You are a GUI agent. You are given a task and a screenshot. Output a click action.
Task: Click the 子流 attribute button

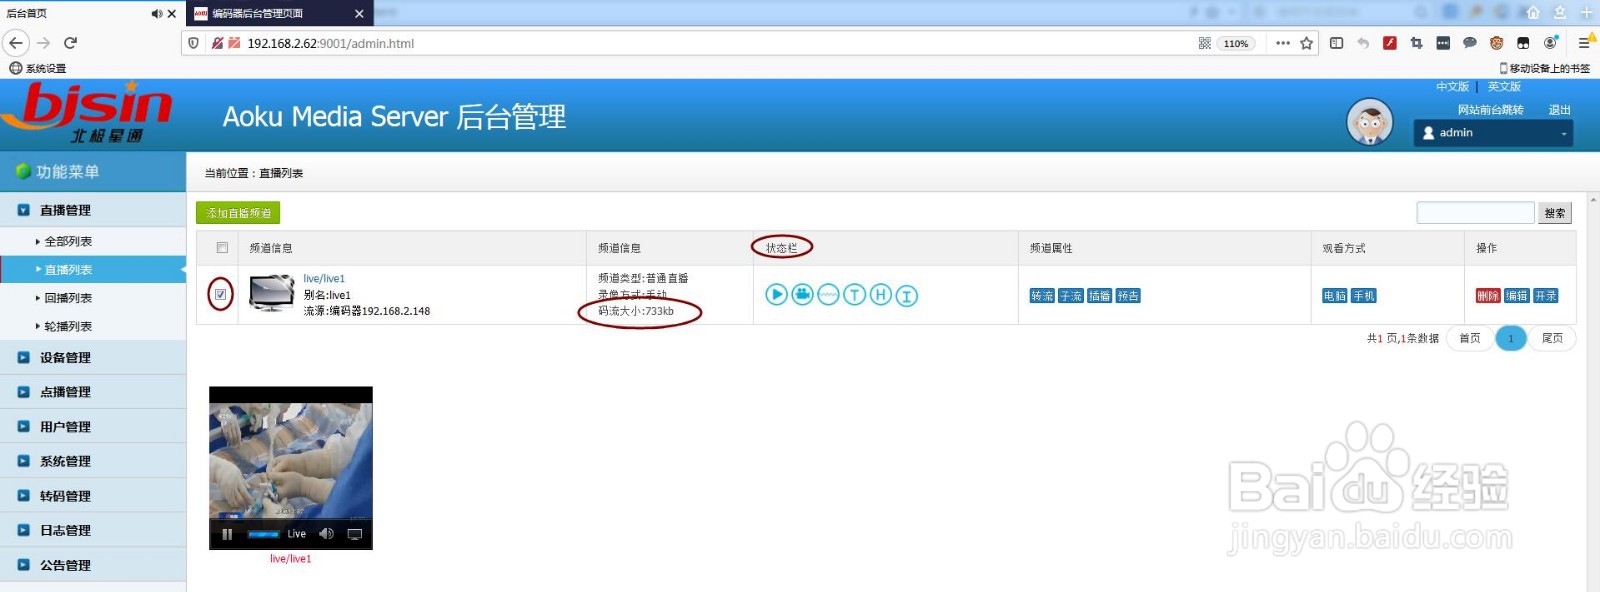[1071, 296]
